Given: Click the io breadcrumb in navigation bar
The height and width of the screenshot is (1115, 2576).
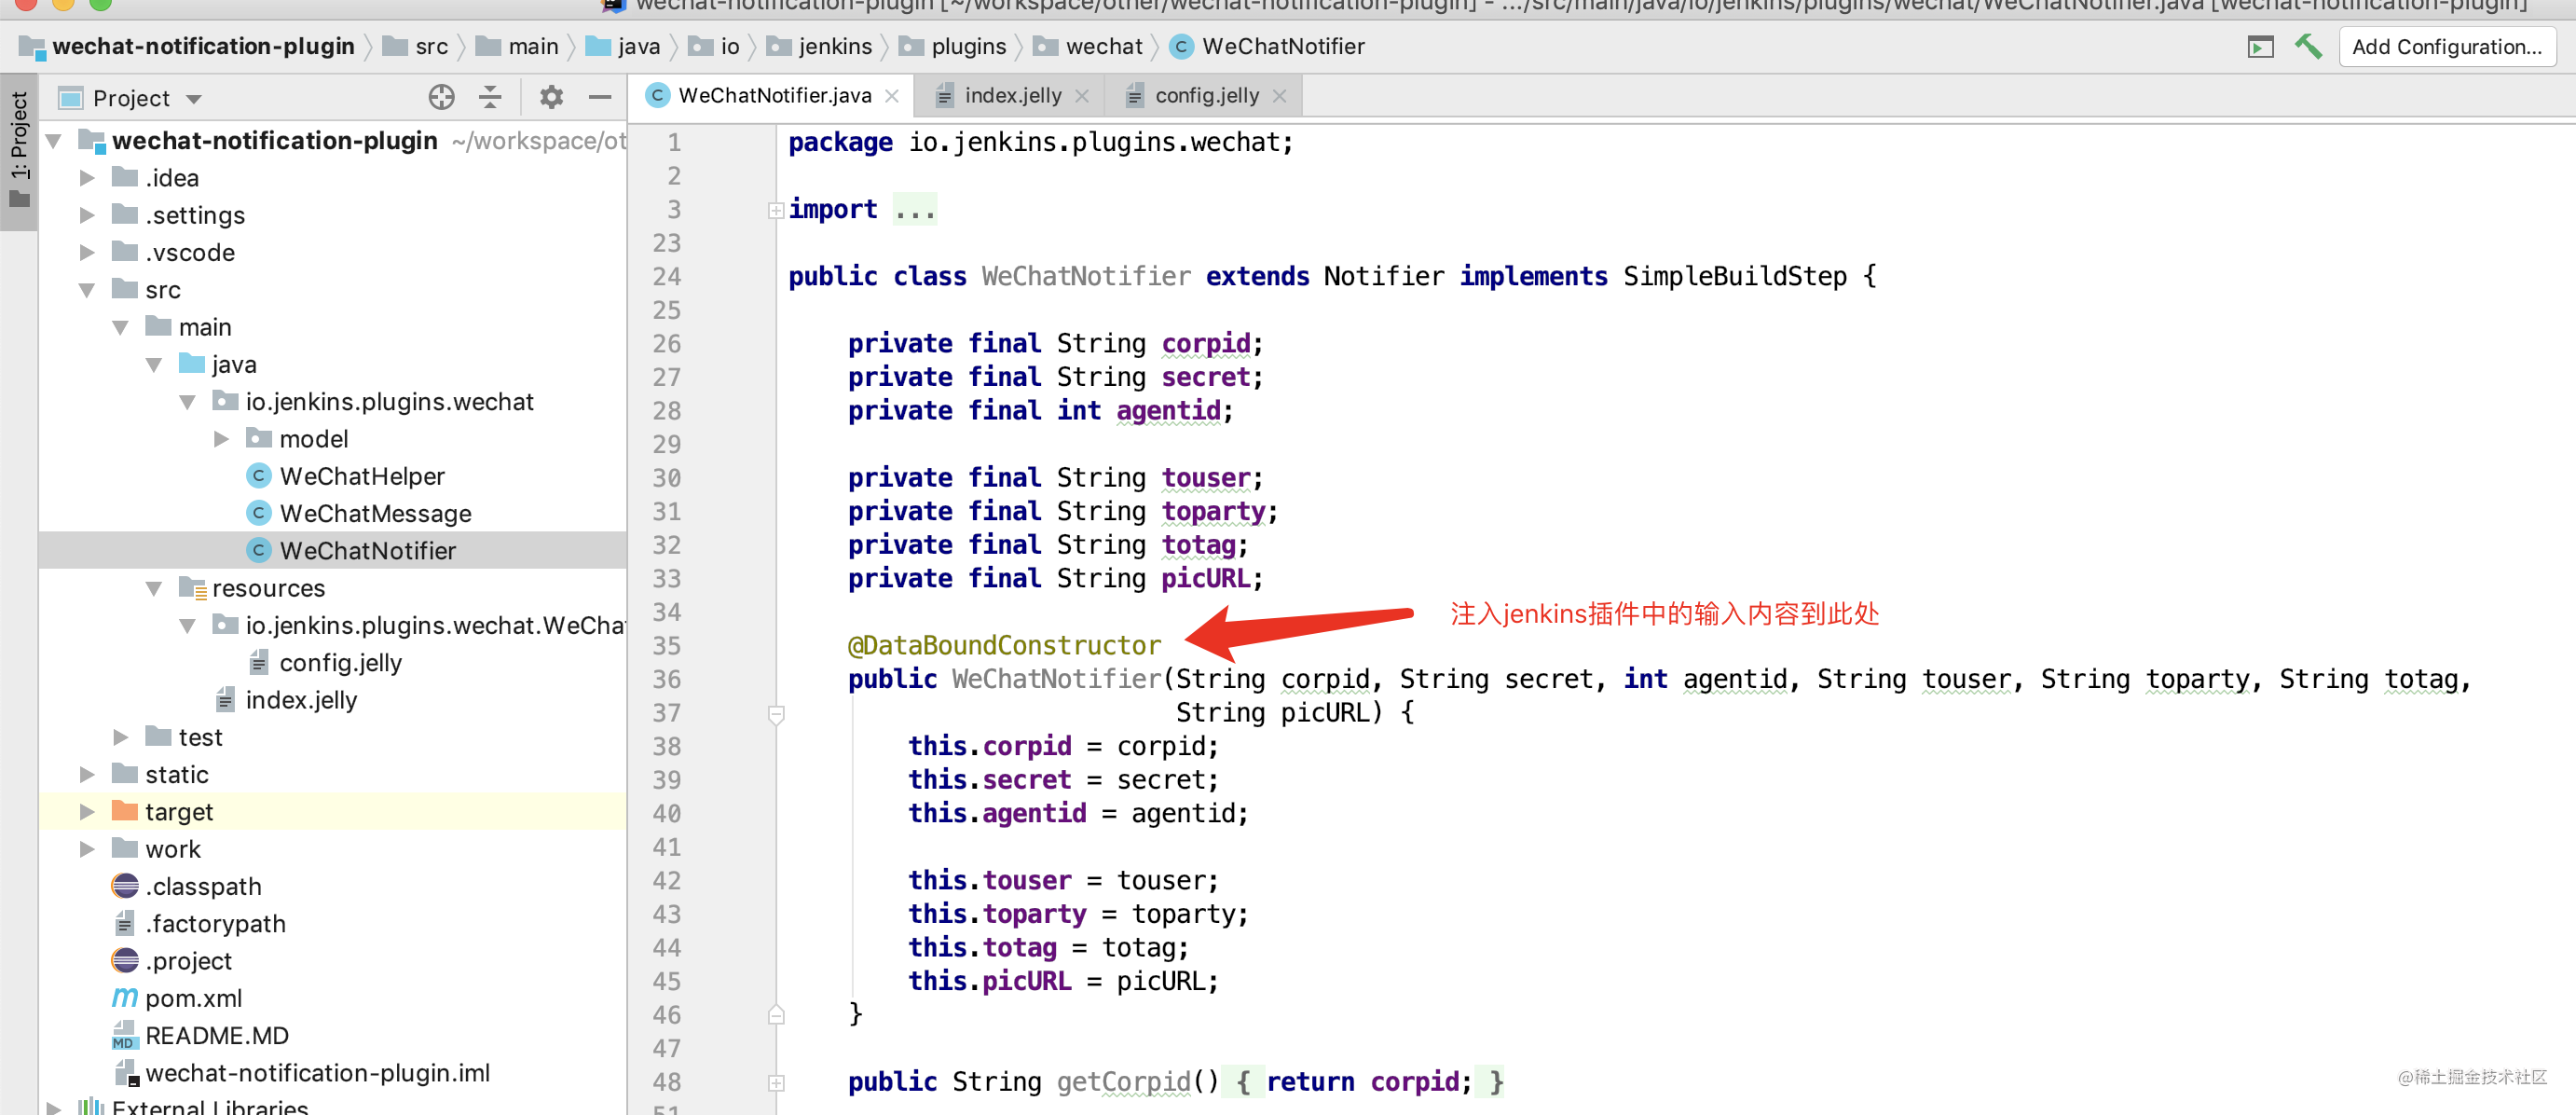Looking at the screenshot, I should (715, 46).
